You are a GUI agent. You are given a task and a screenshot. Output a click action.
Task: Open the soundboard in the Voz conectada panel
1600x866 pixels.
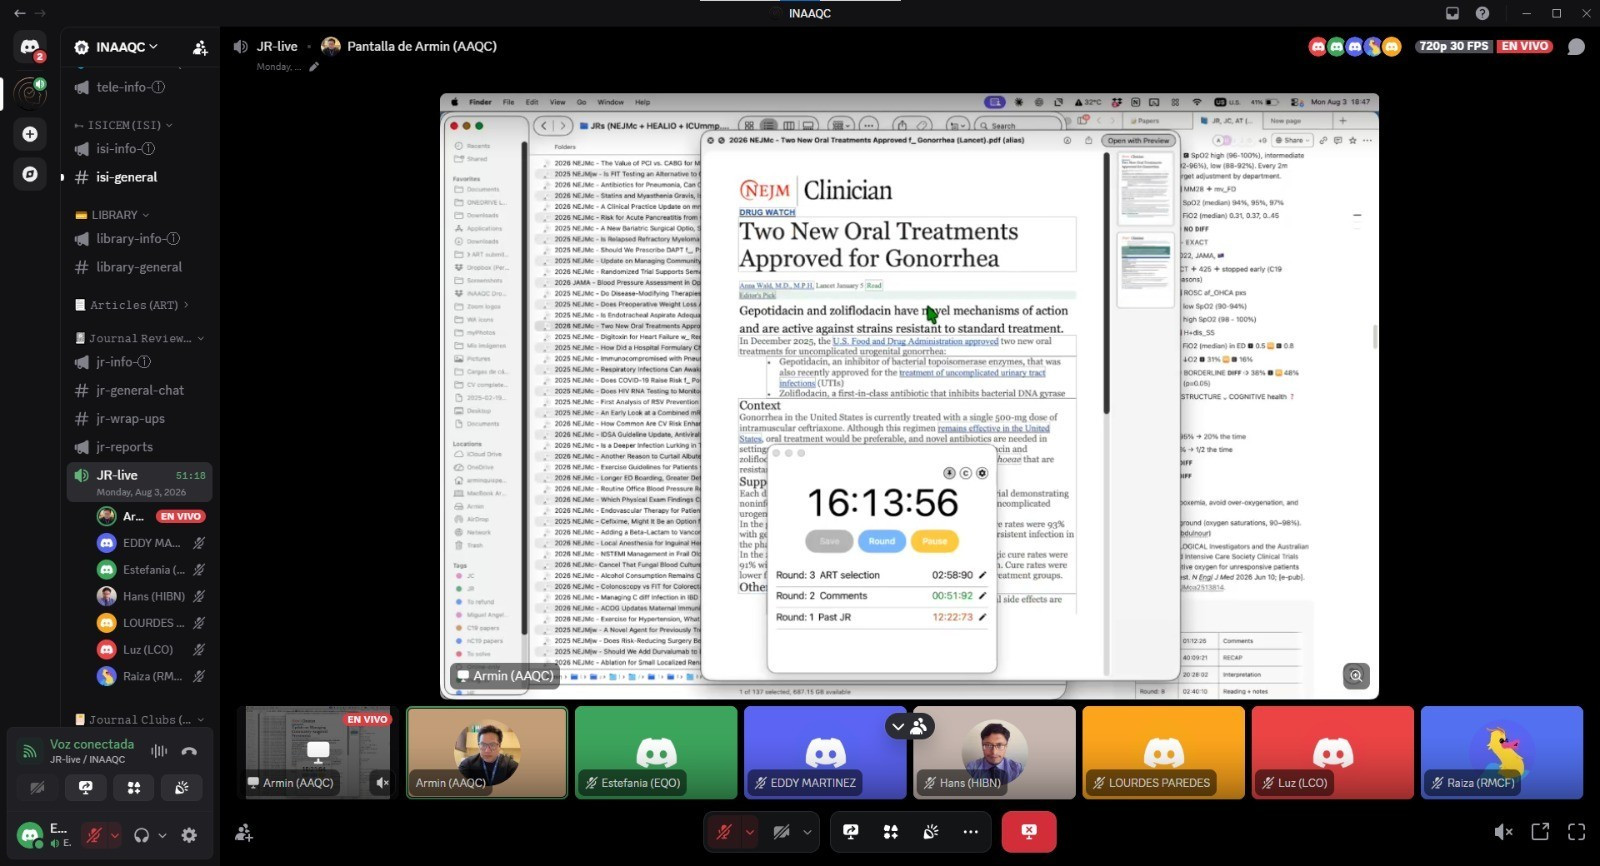182,788
